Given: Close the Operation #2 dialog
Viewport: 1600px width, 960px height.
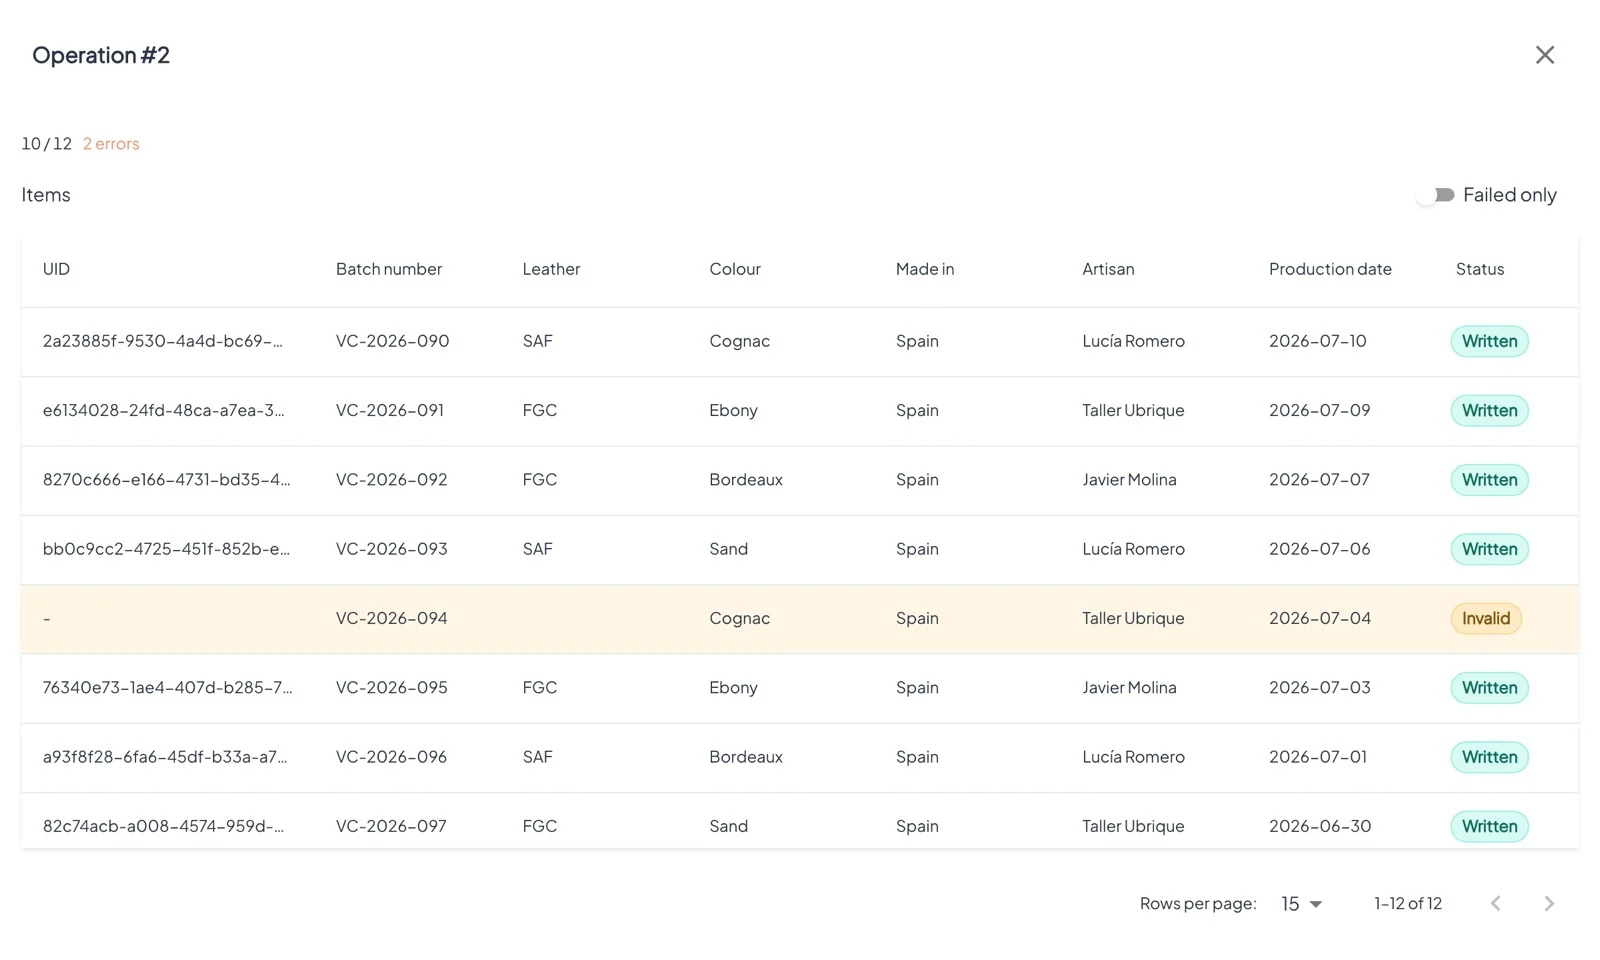Looking at the screenshot, I should (x=1544, y=55).
